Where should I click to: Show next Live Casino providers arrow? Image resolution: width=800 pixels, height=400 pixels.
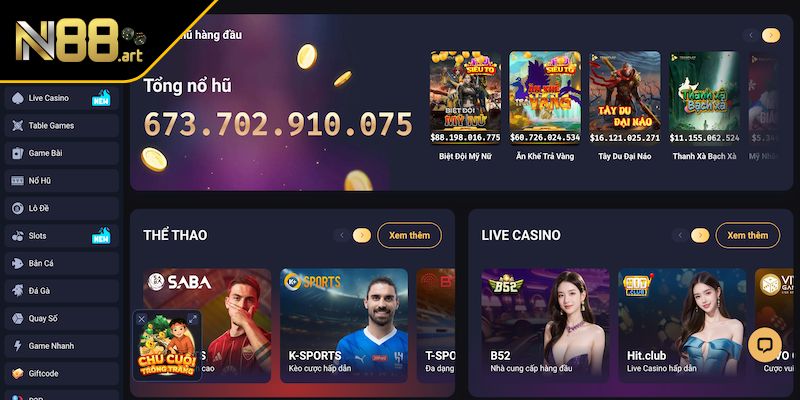pos(700,235)
